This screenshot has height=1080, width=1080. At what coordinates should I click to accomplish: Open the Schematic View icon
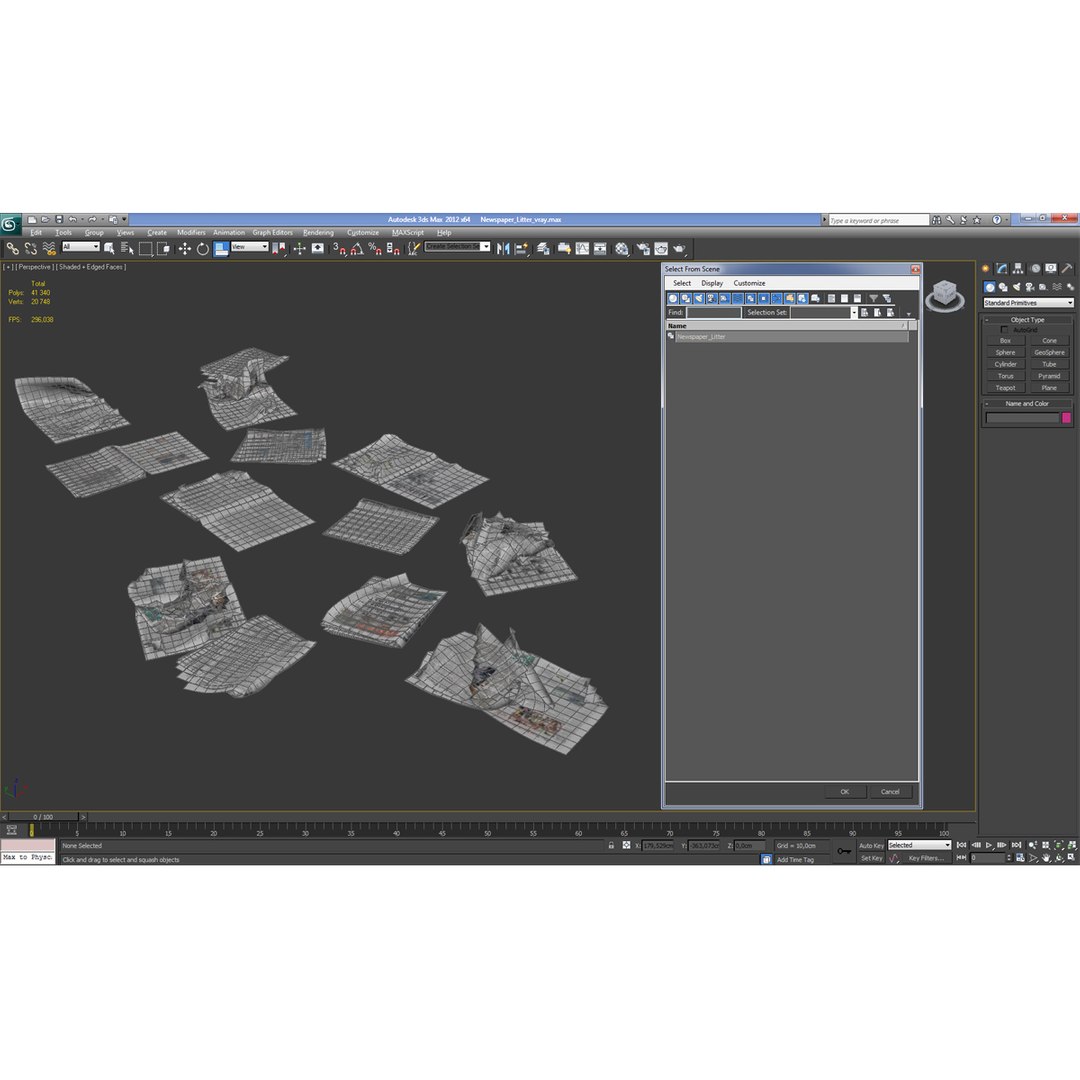pyautogui.click(x=601, y=249)
